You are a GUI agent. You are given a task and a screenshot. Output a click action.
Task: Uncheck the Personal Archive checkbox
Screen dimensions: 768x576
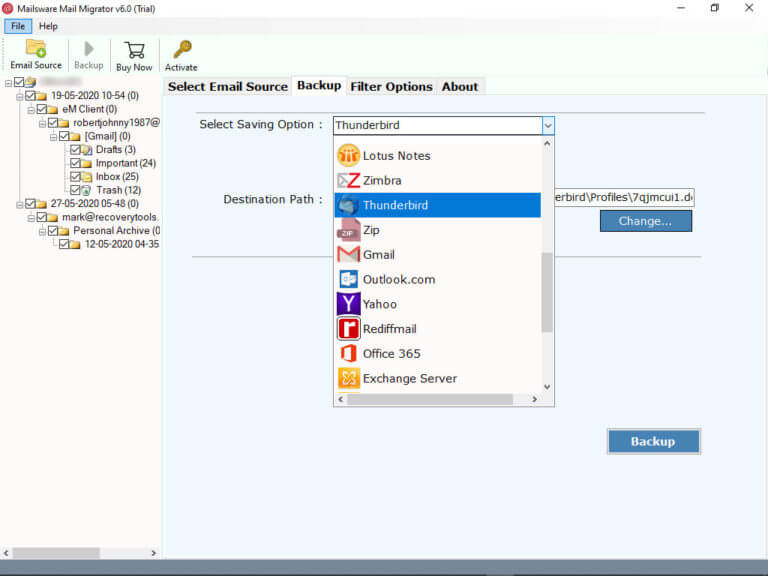coord(52,231)
